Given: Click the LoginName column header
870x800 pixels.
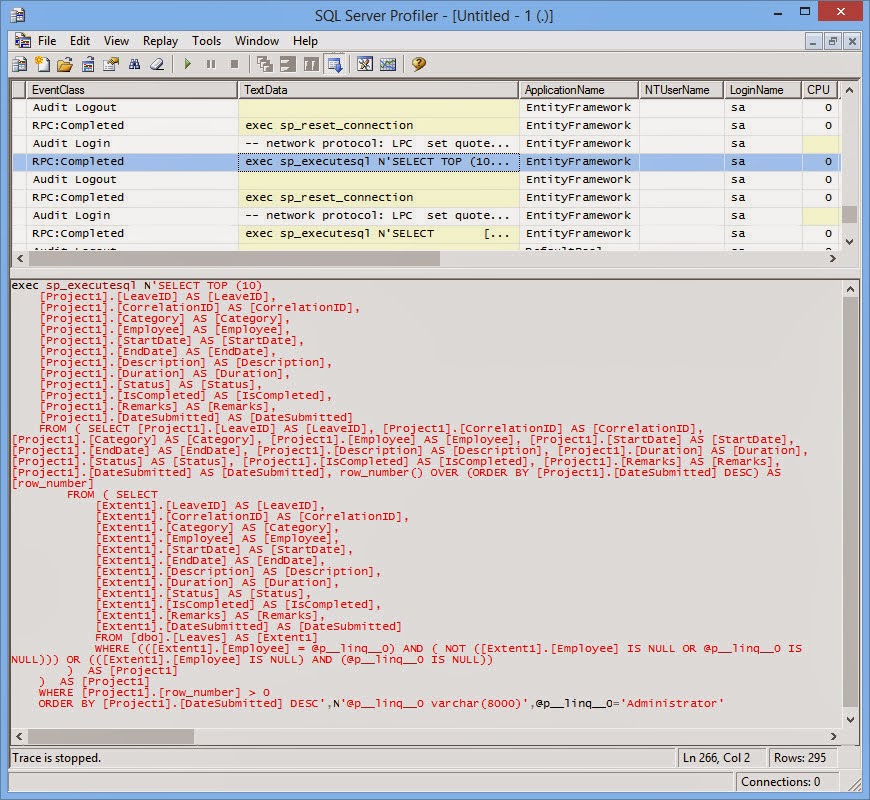Looking at the screenshot, I should point(762,90).
